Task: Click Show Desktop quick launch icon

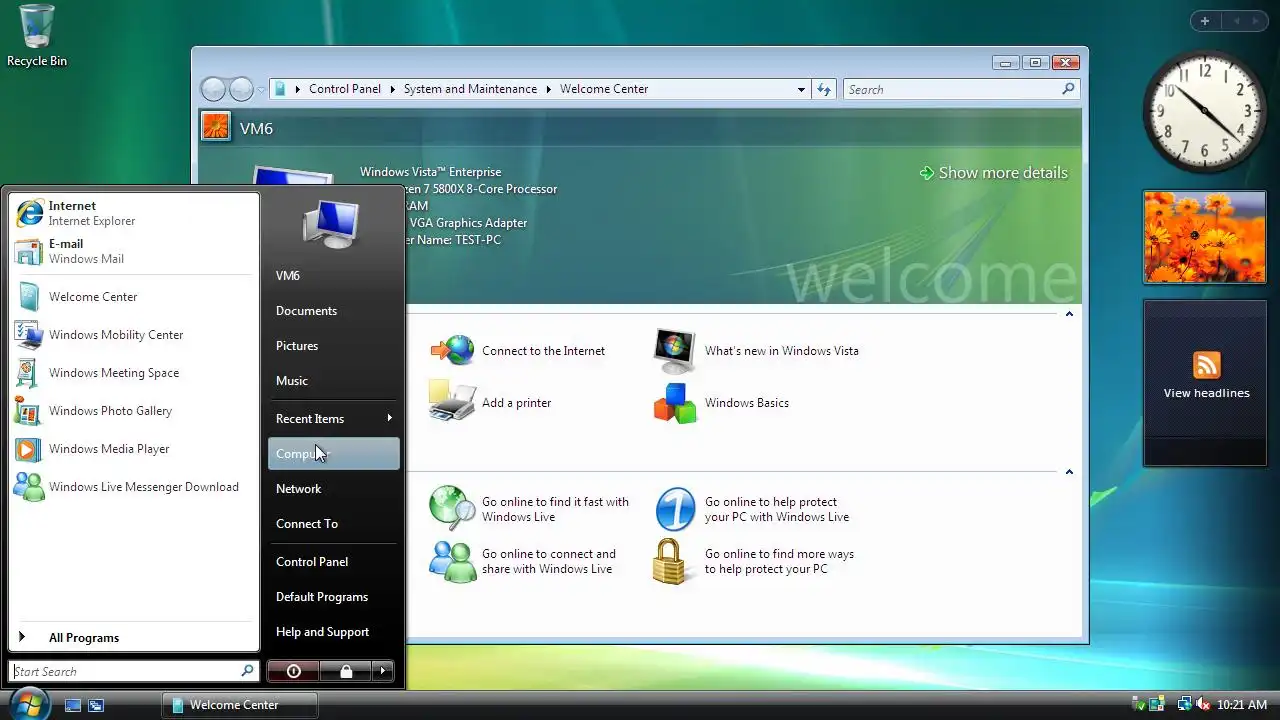Action: click(73, 705)
